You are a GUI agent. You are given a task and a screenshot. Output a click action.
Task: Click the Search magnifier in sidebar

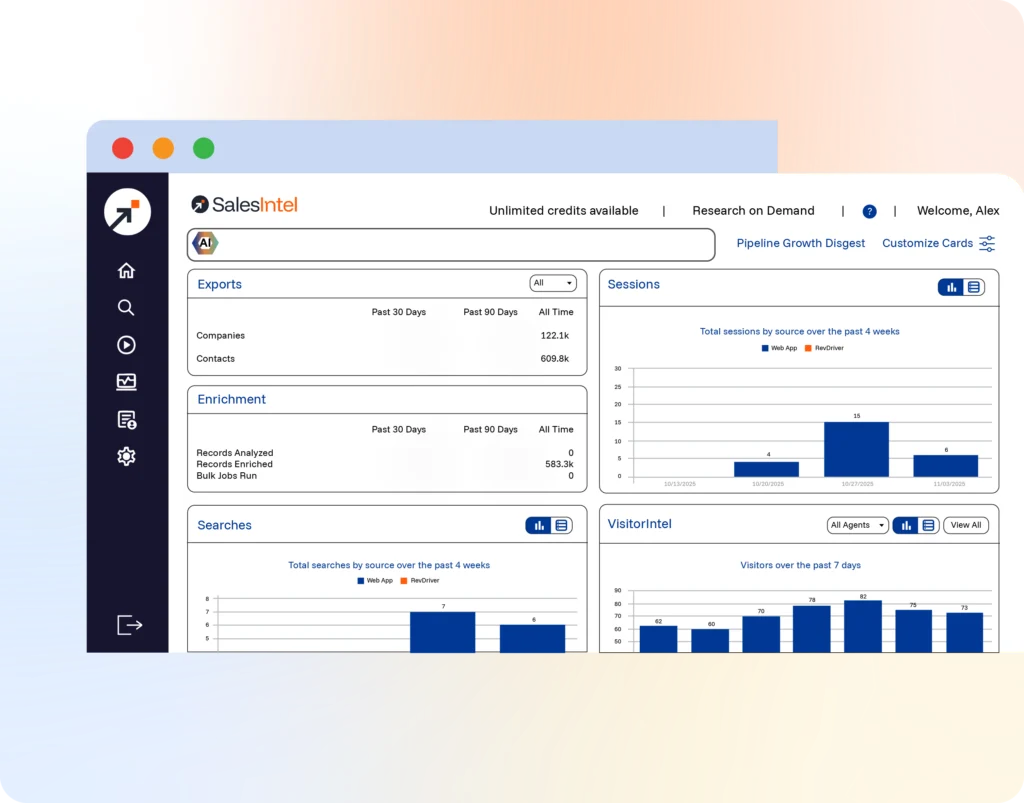[x=126, y=307]
